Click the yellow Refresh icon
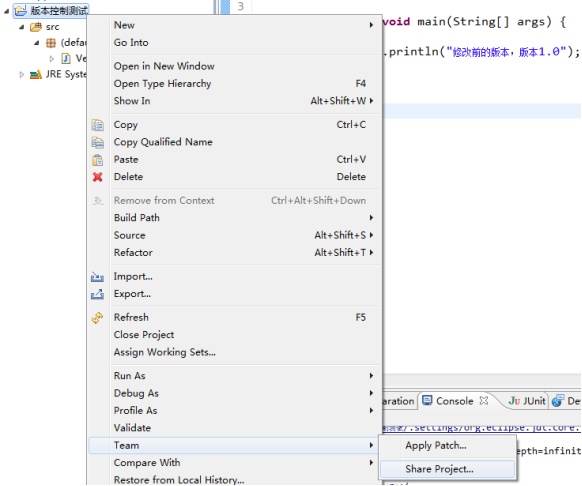 [97, 318]
